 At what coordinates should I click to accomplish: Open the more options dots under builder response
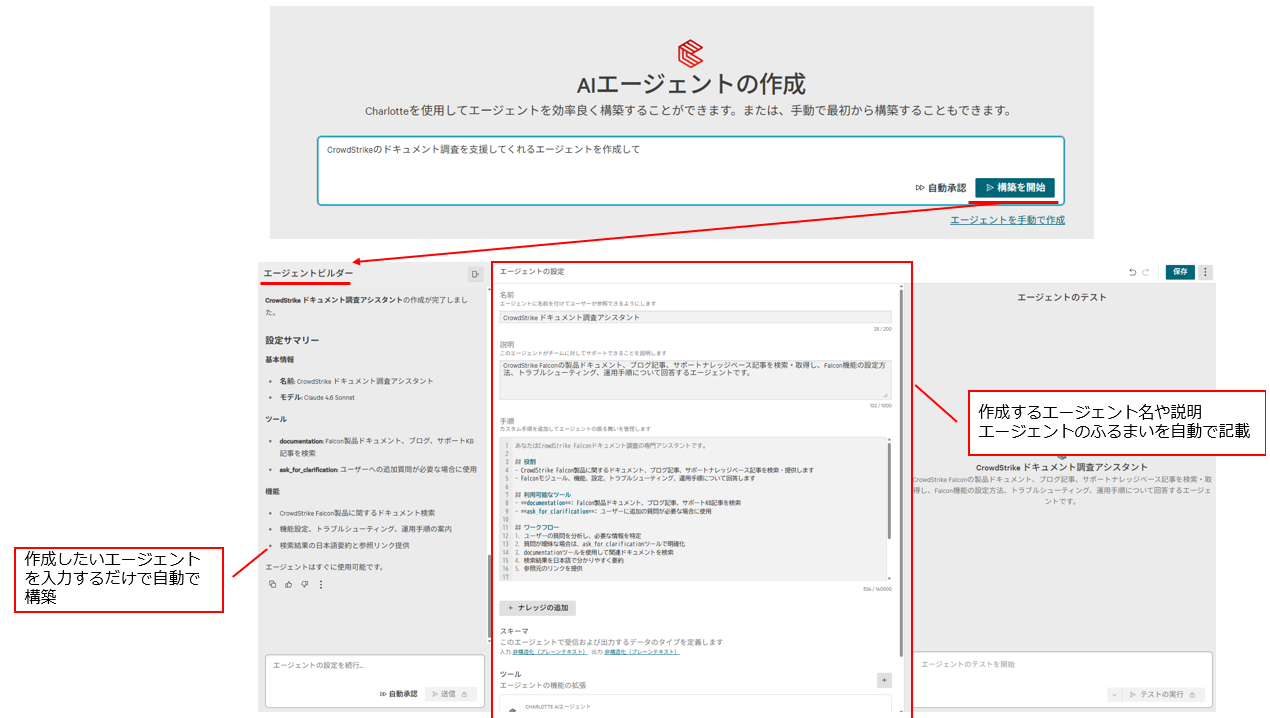tap(320, 585)
